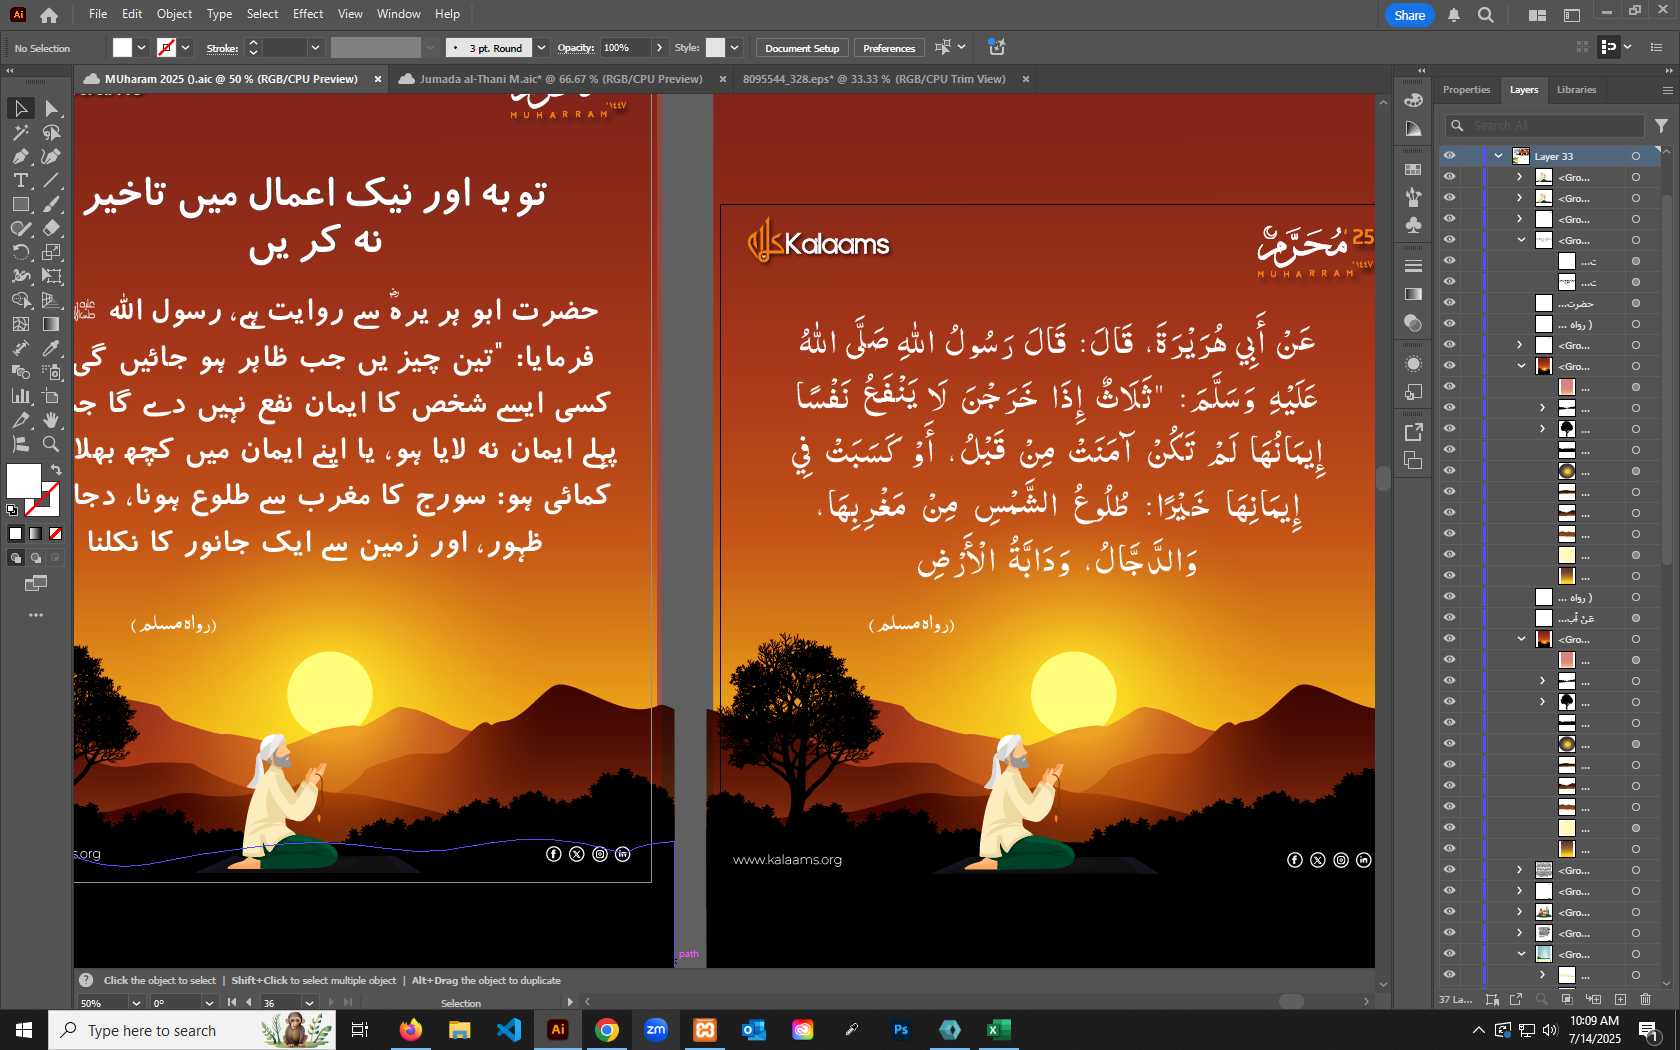Open the Window menu
This screenshot has width=1680, height=1050.
coord(398,14)
